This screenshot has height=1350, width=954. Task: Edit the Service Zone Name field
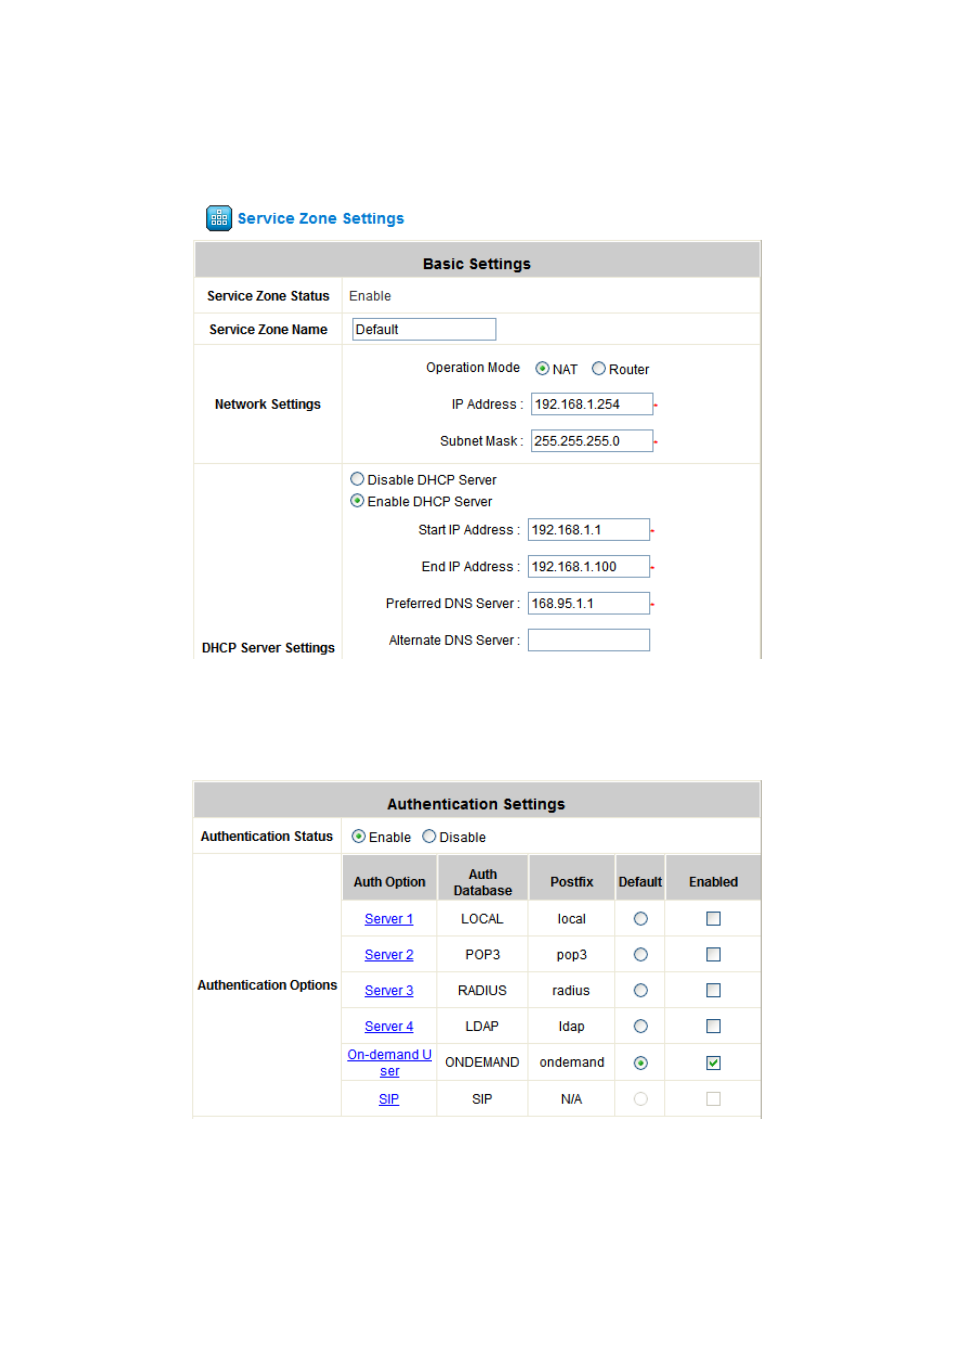point(424,329)
